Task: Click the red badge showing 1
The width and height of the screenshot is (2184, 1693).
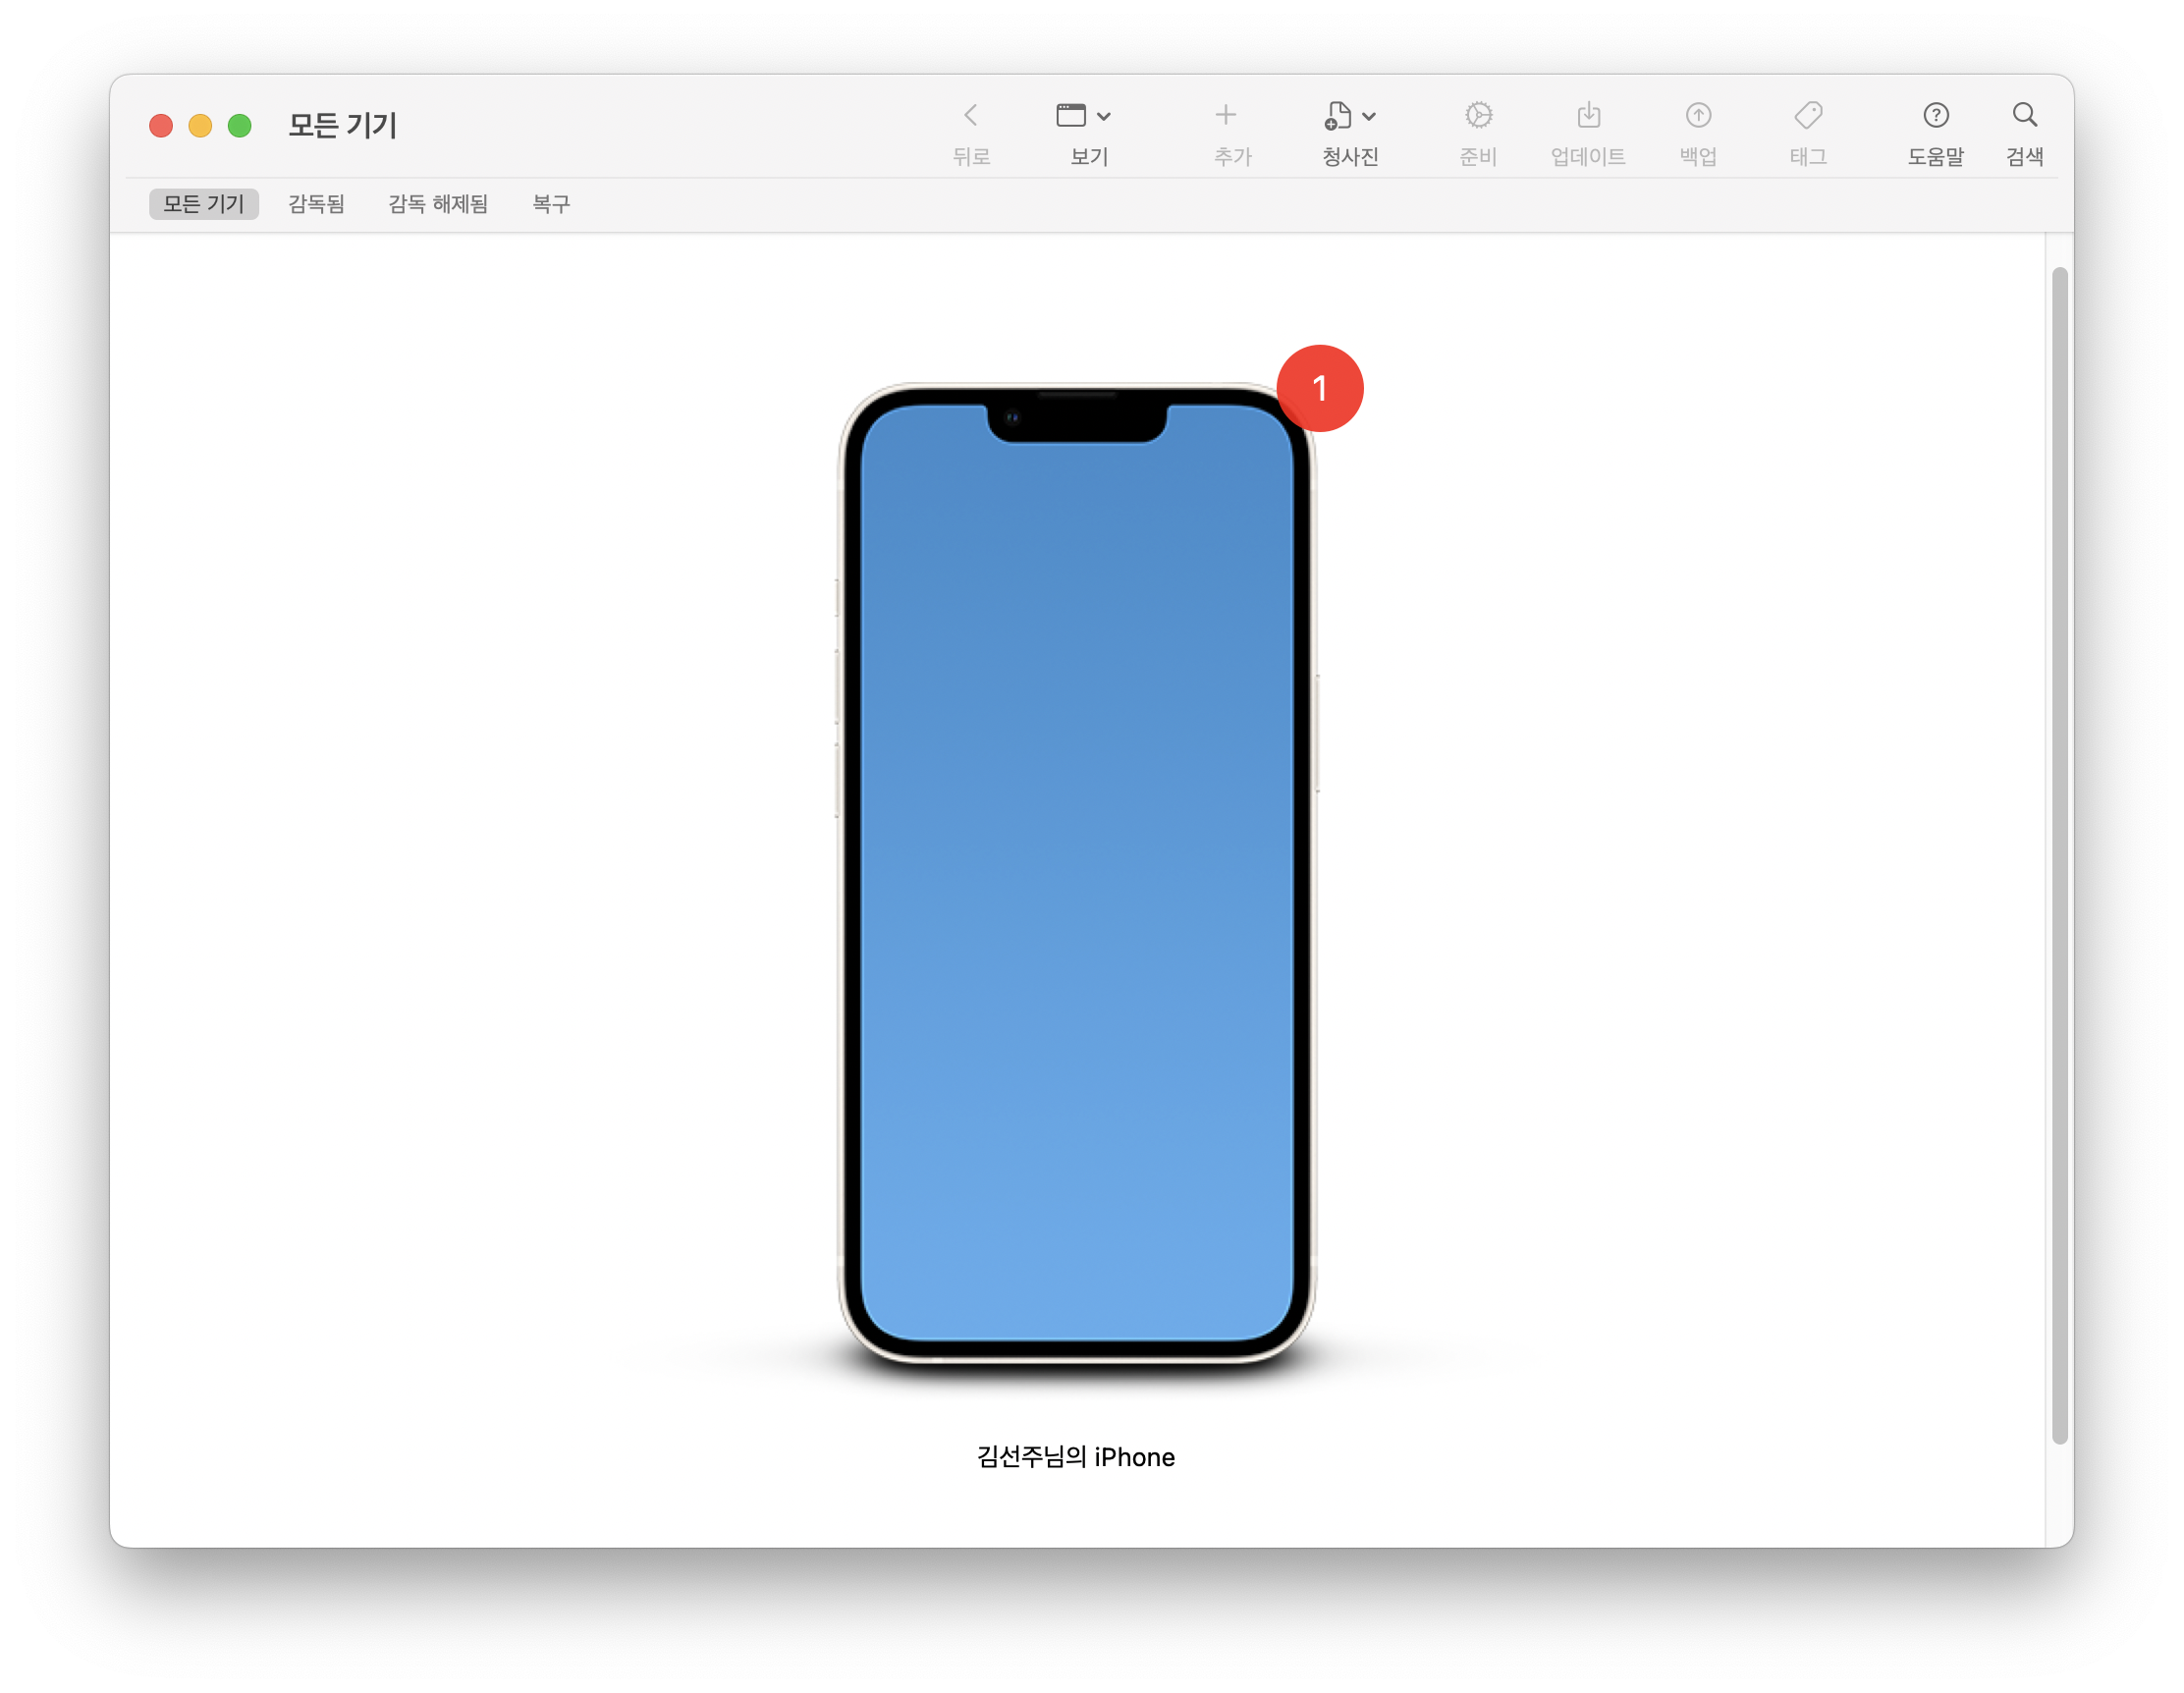Action: [x=1320, y=388]
